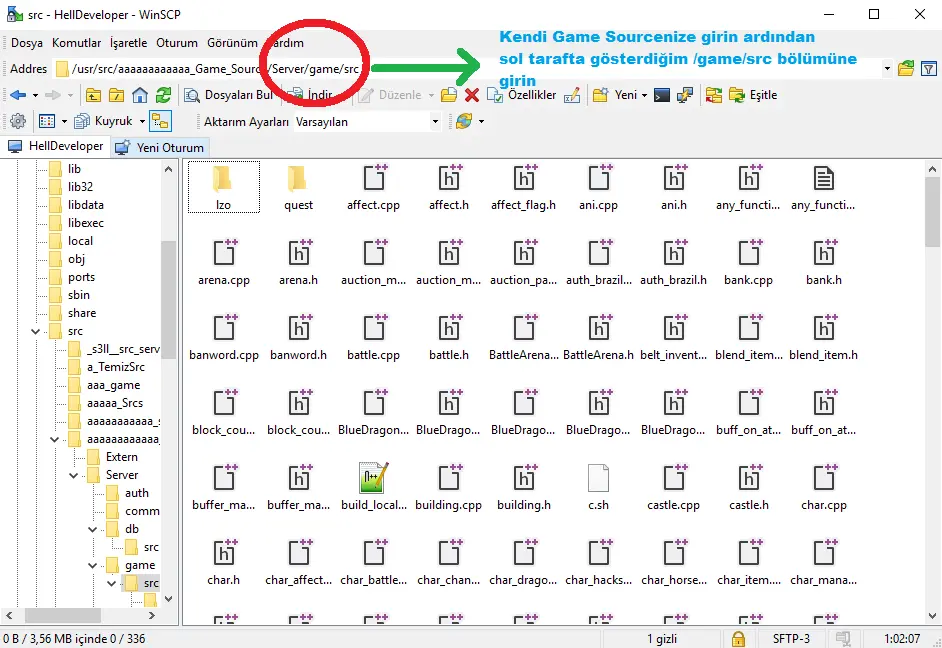Click the Kuyruk queue button

(x=103, y=121)
